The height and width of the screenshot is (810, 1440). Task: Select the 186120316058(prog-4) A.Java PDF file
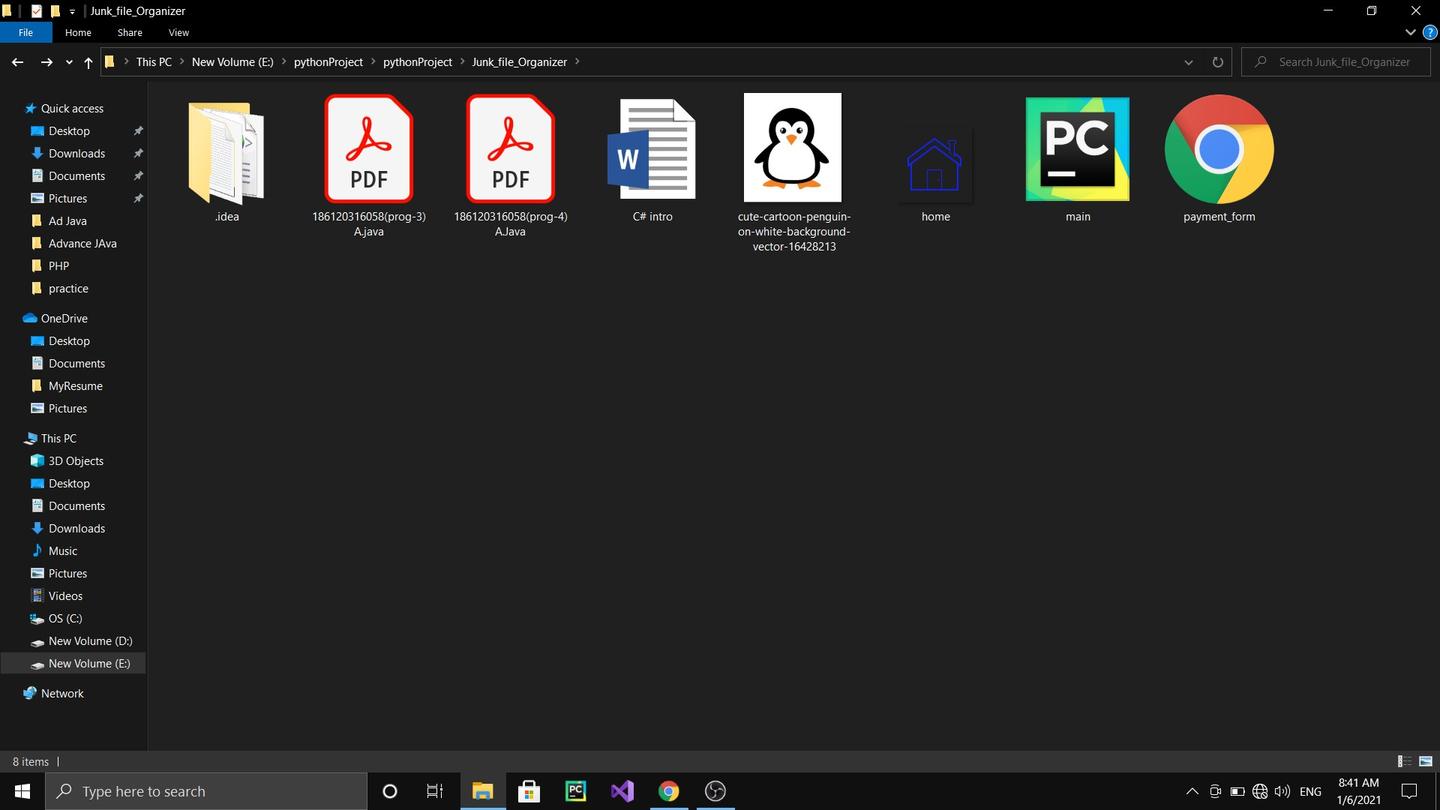pos(510,148)
